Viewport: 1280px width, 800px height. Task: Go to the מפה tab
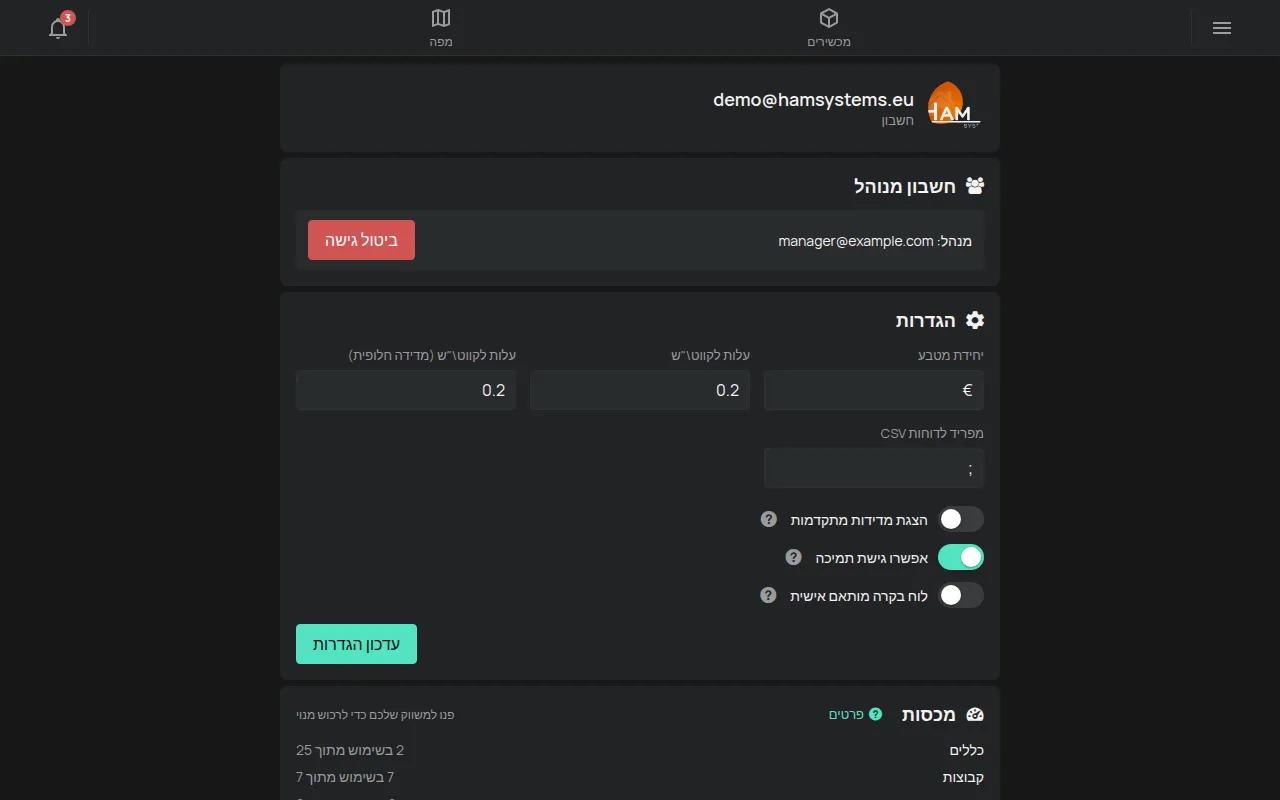(441, 28)
